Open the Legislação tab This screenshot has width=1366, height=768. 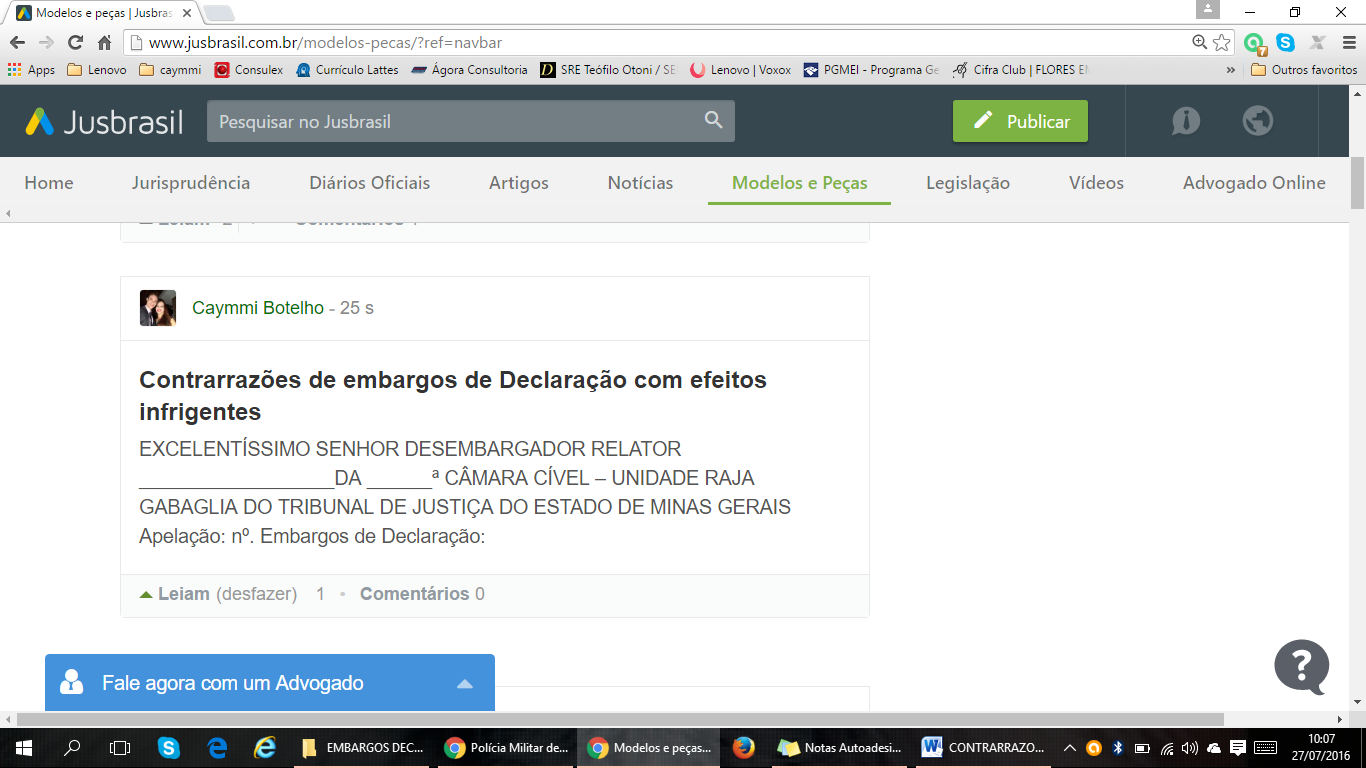(x=968, y=183)
